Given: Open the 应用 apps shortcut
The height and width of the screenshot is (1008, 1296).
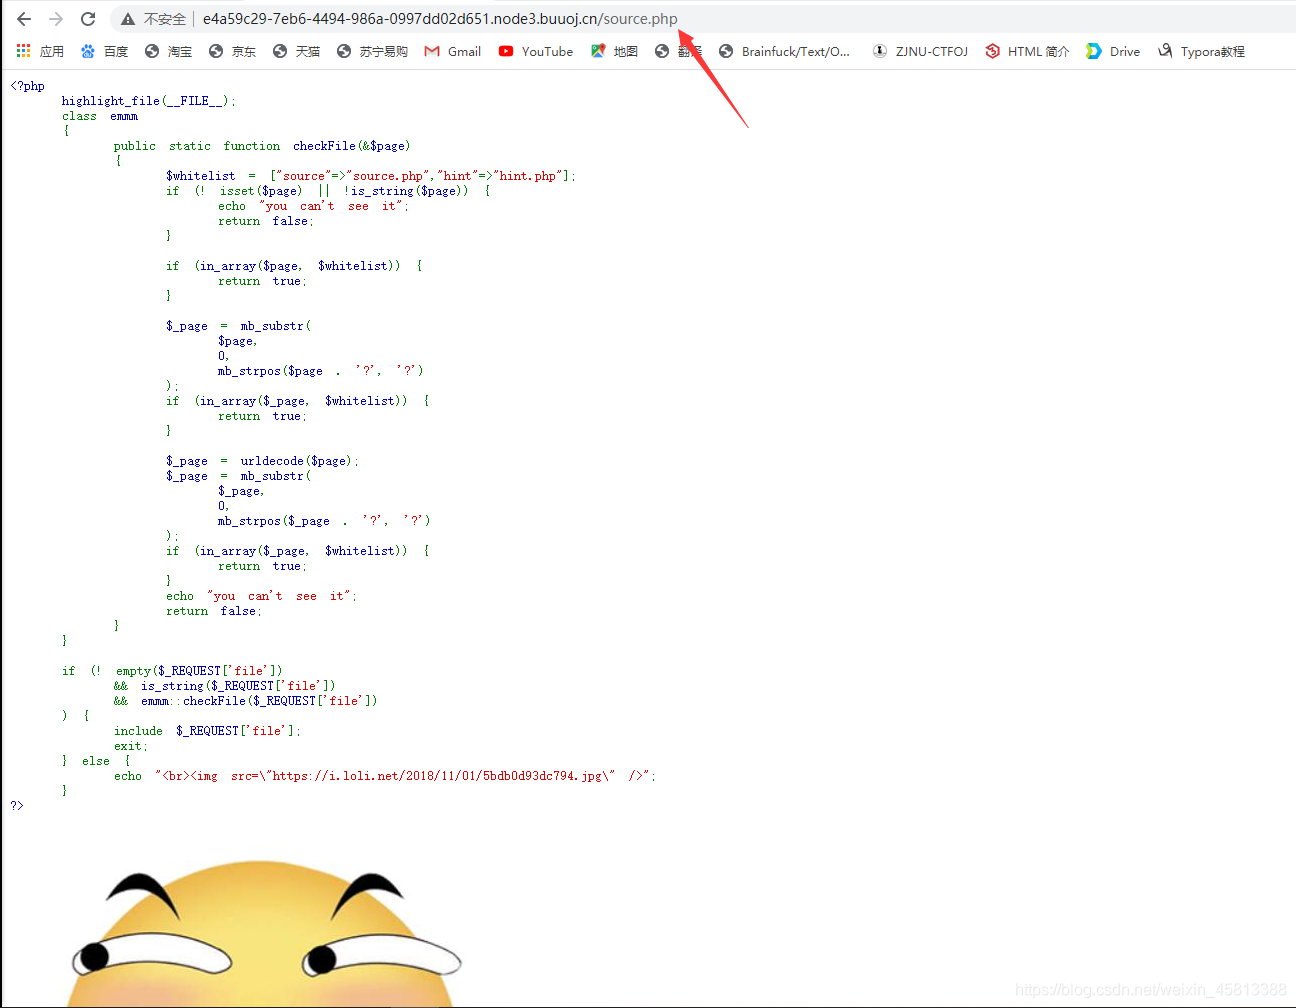Looking at the screenshot, I should point(40,51).
